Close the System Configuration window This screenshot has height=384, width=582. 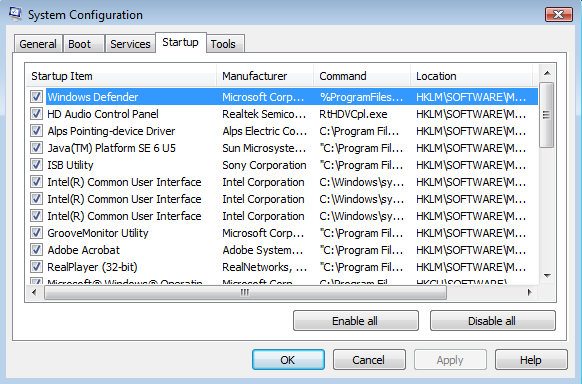pyautogui.click(x=558, y=14)
